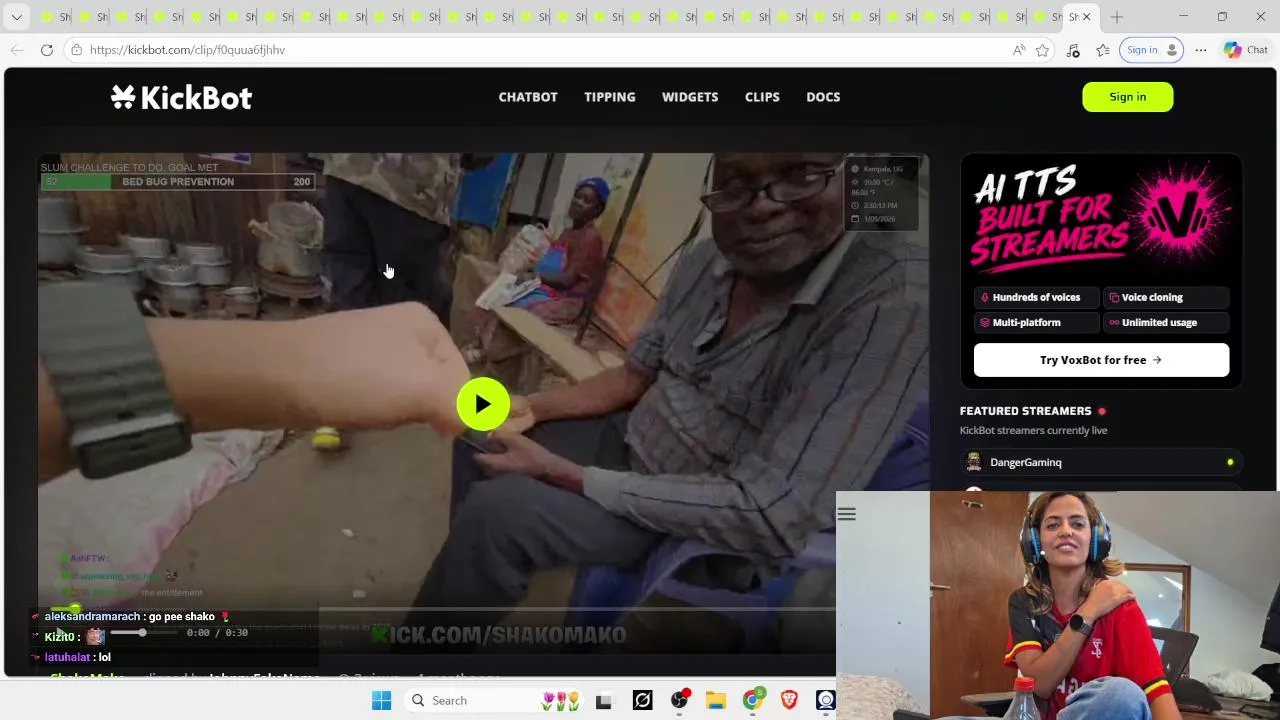Open File Explorer from taskbar
The width and height of the screenshot is (1280, 720).
point(716,700)
